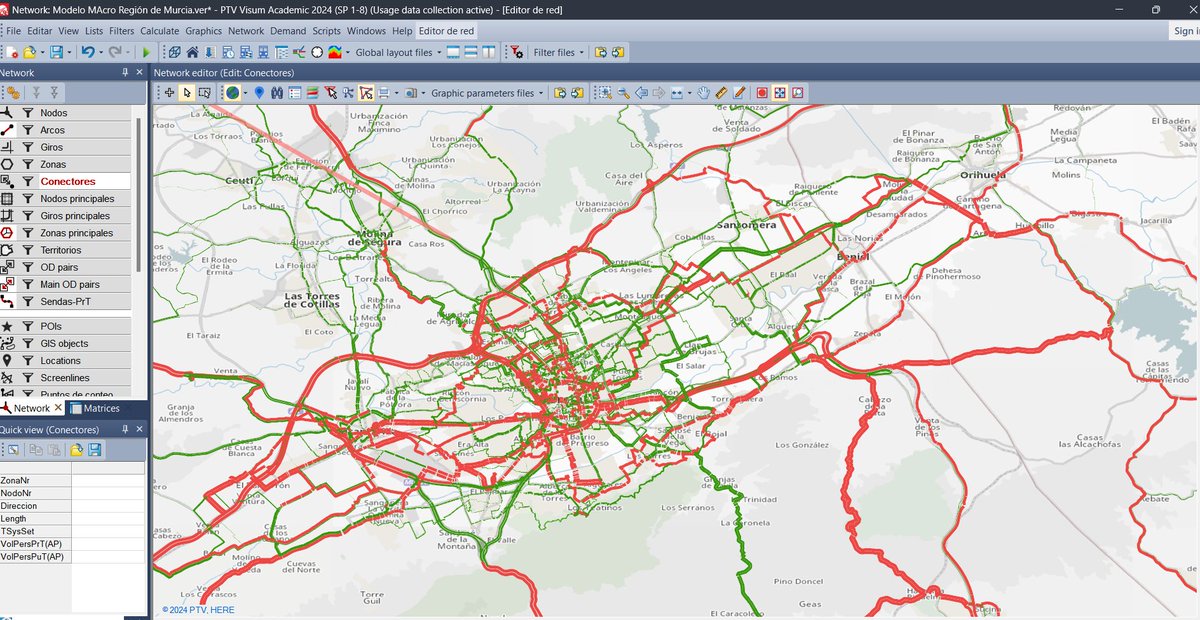Switch to the Matrices tab
This screenshot has height=620, width=1200.
coord(104,408)
